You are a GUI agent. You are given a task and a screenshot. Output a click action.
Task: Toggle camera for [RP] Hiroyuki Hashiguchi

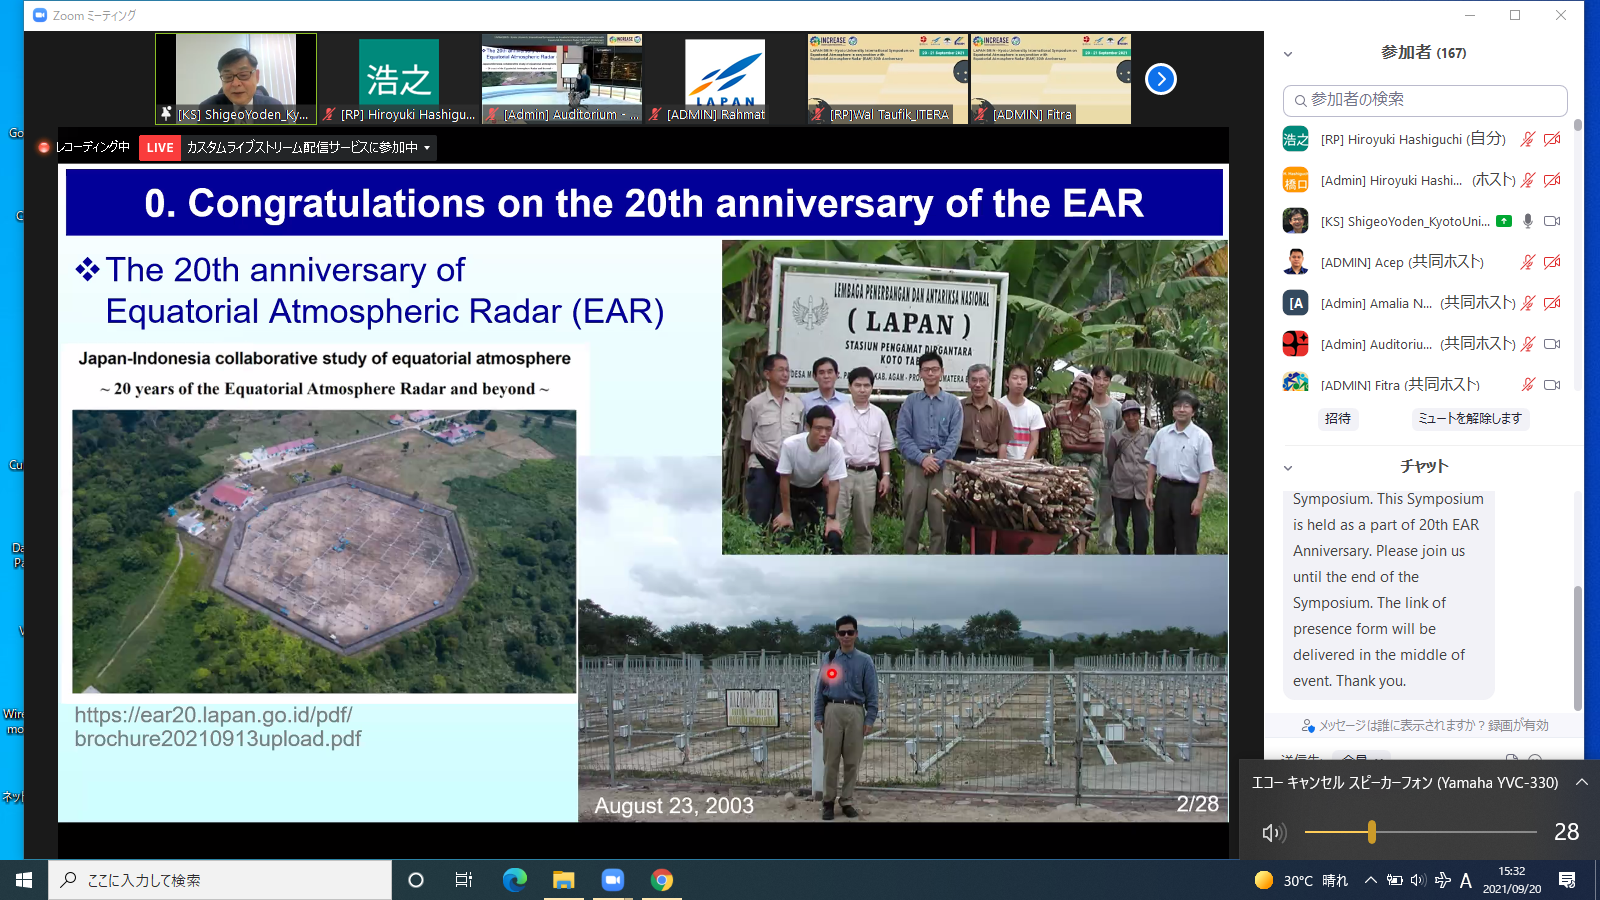[1552, 139]
